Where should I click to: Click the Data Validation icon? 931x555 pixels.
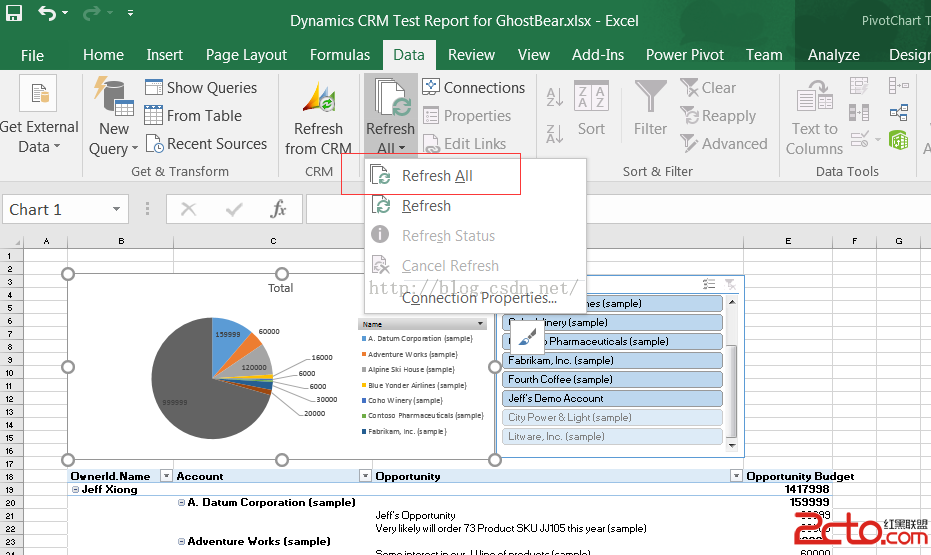(859, 139)
